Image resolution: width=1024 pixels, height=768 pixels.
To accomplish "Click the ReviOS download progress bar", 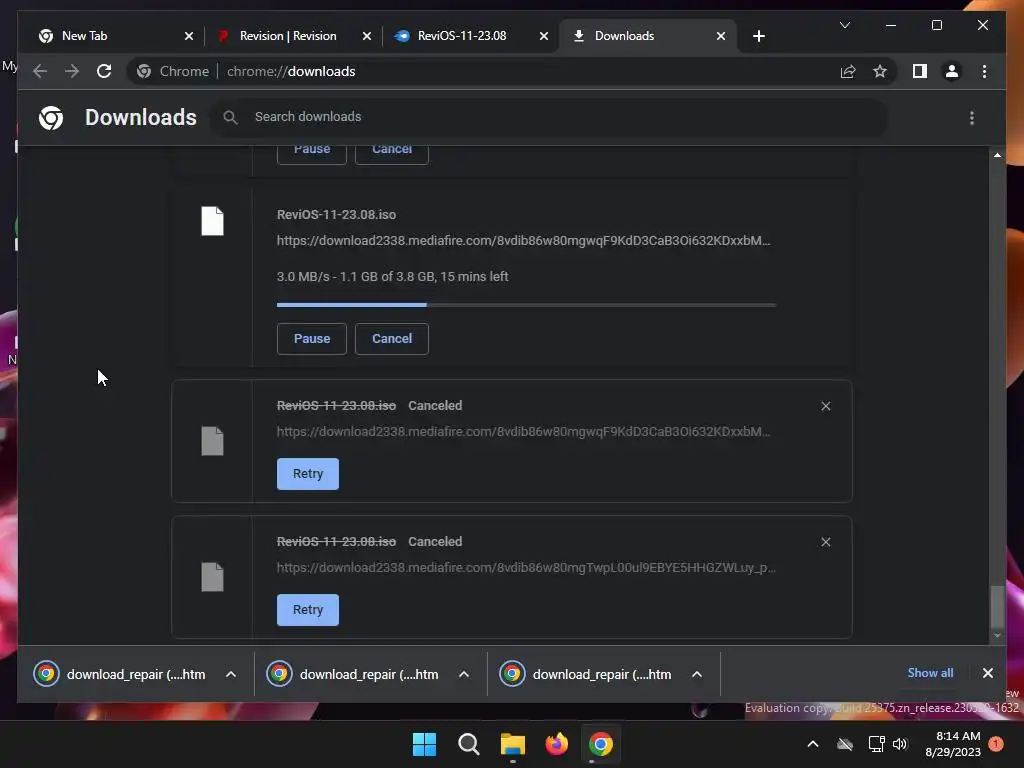I will pyautogui.click(x=526, y=305).
